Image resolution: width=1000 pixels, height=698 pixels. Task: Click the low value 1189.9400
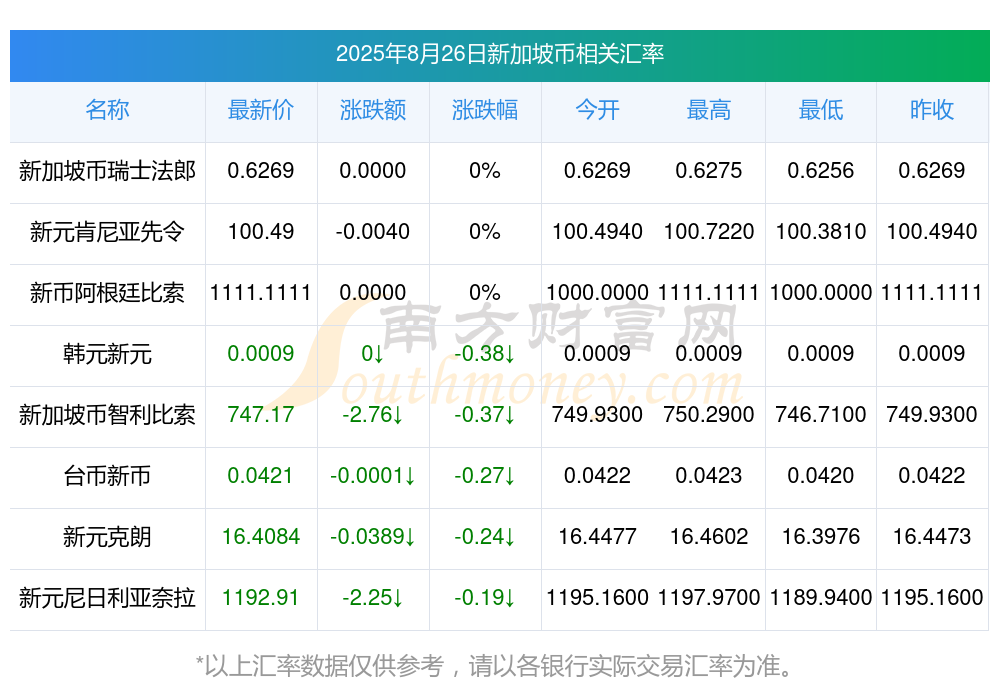click(821, 598)
